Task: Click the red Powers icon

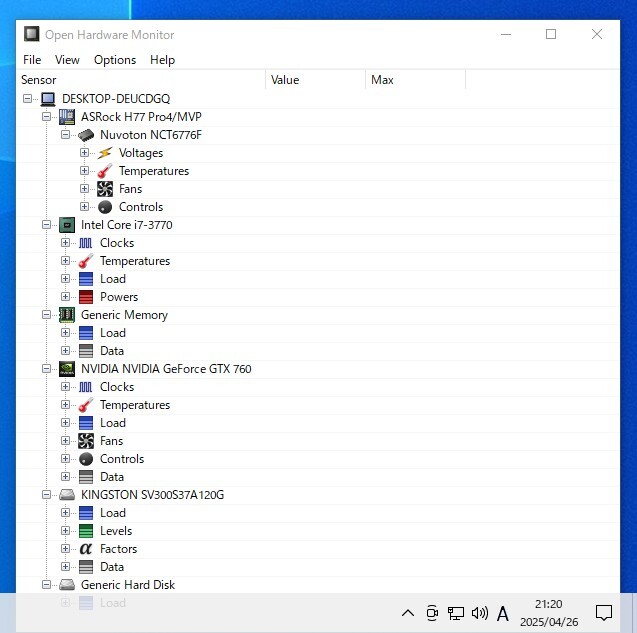Action: pos(86,297)
